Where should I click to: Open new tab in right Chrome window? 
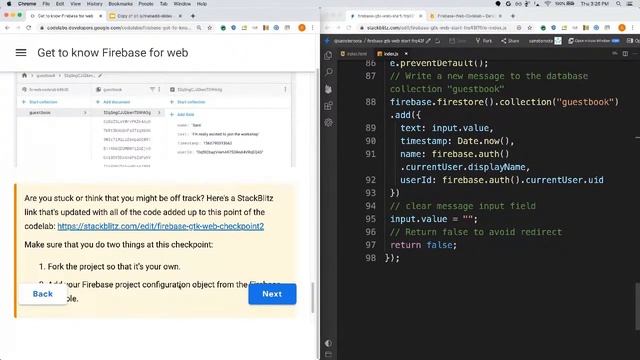513,16
